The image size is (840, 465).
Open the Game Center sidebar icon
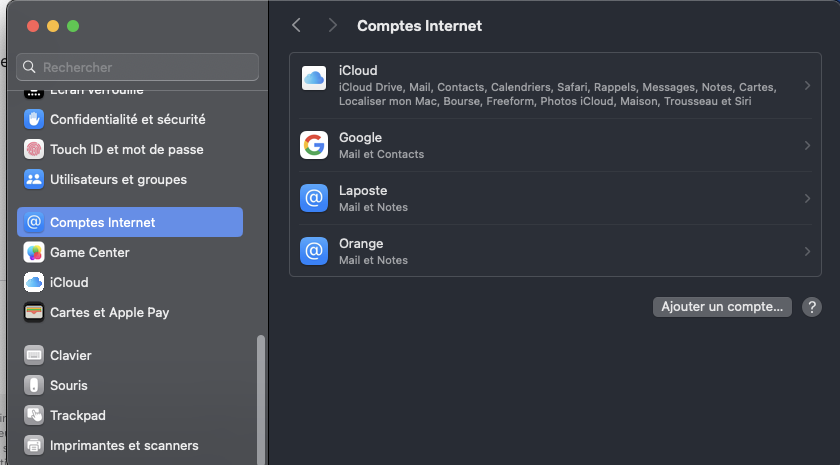point(34,252)
